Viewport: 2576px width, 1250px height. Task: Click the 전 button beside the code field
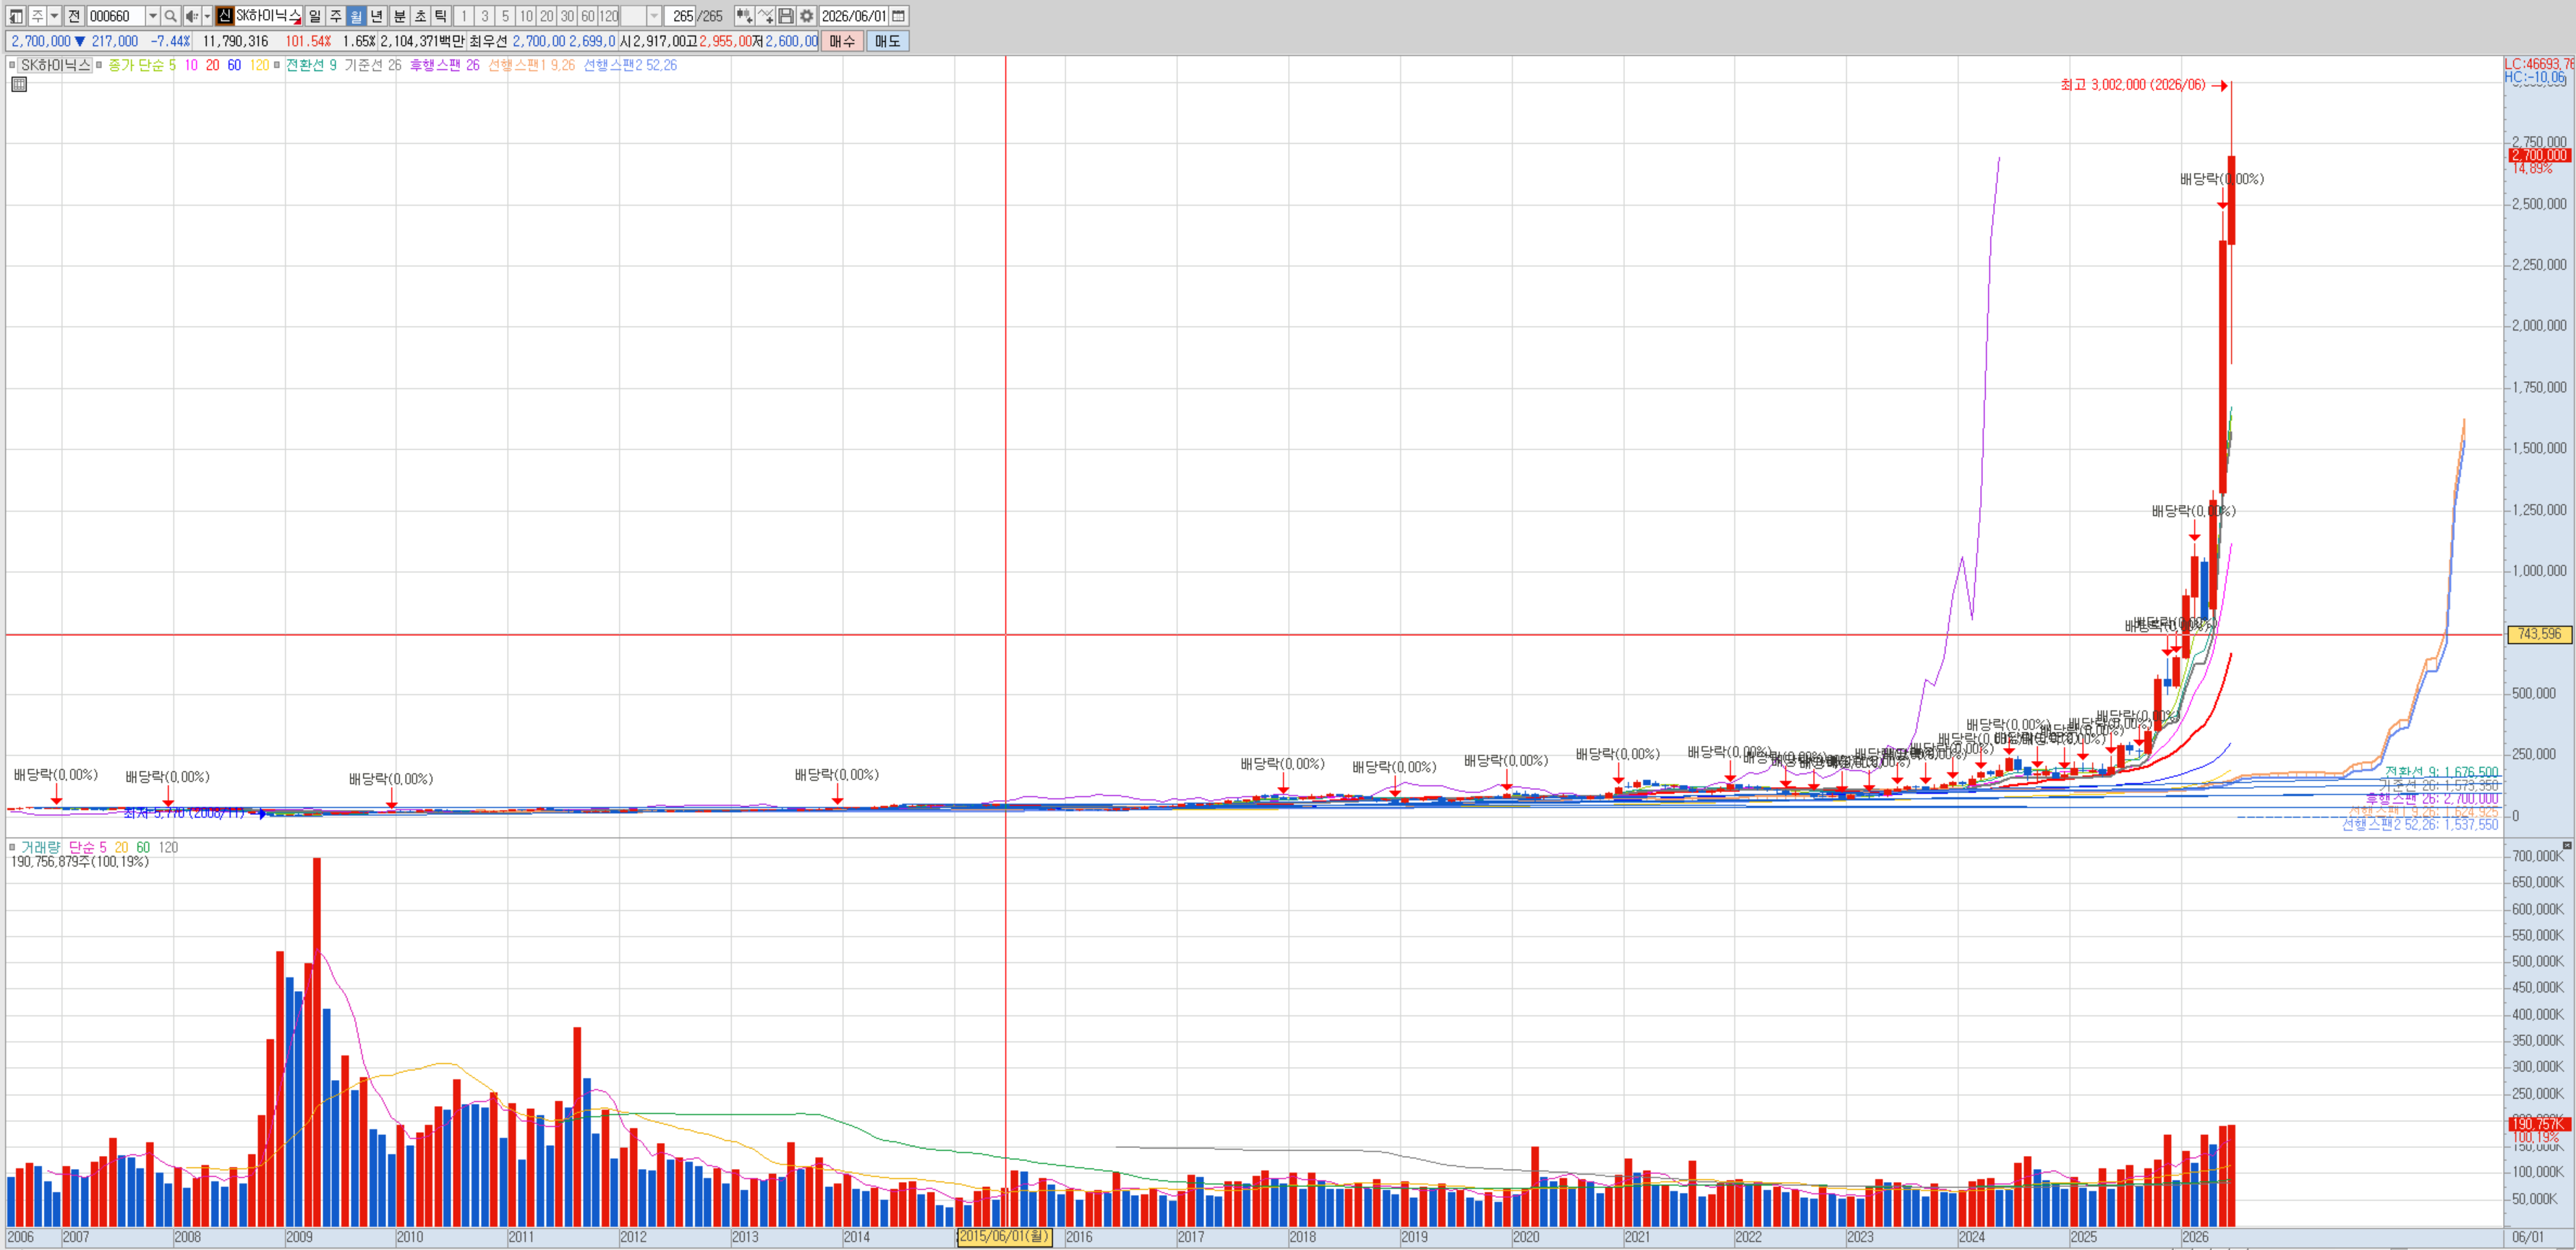tap(74, 16)
